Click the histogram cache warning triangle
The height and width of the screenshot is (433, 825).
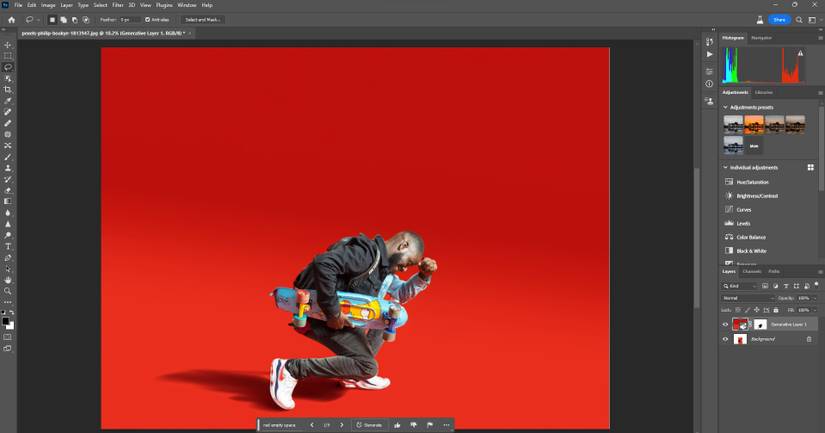click(x=800, y=53)
